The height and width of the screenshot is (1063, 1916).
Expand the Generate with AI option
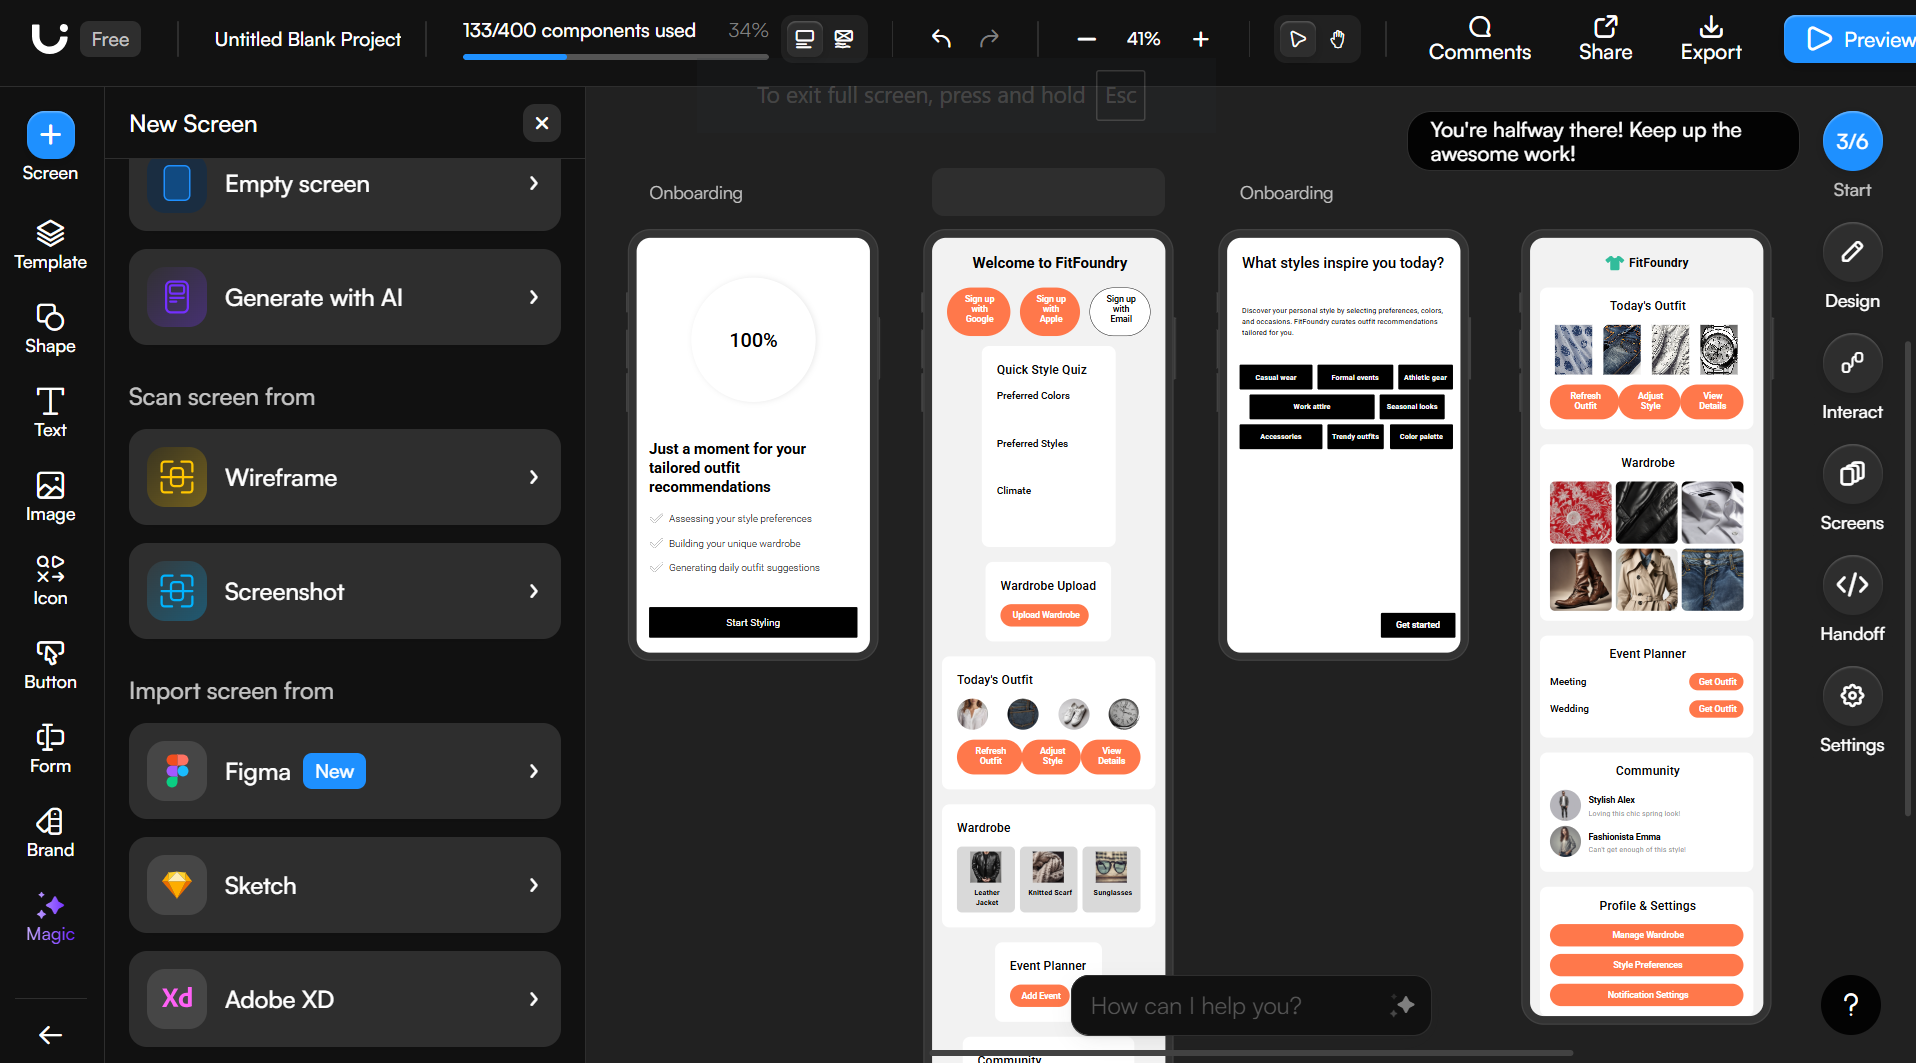point(345,297)
